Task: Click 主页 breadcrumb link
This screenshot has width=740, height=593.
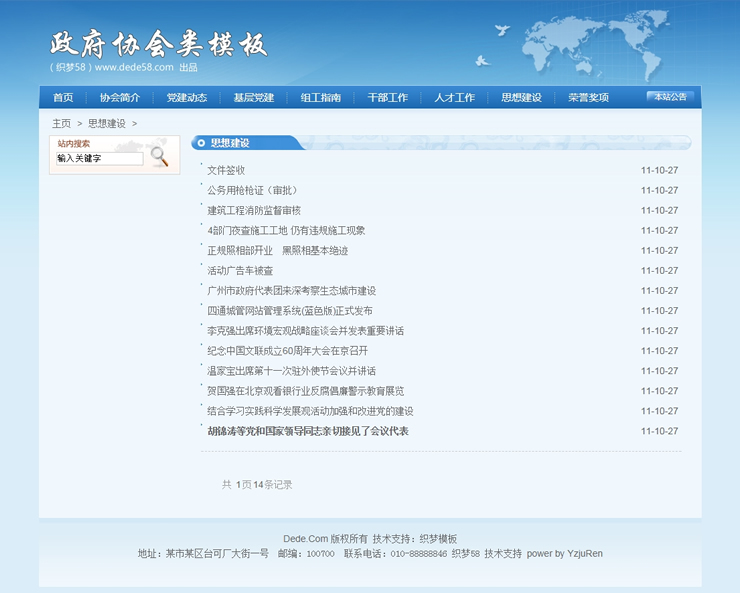Action: tap(62, 124)
